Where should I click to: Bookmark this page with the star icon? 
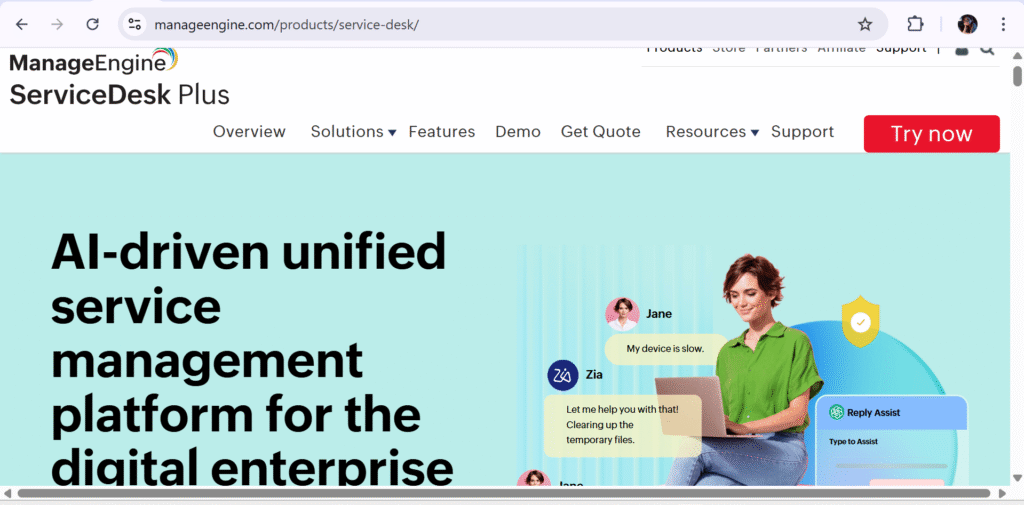coord(865,25)
